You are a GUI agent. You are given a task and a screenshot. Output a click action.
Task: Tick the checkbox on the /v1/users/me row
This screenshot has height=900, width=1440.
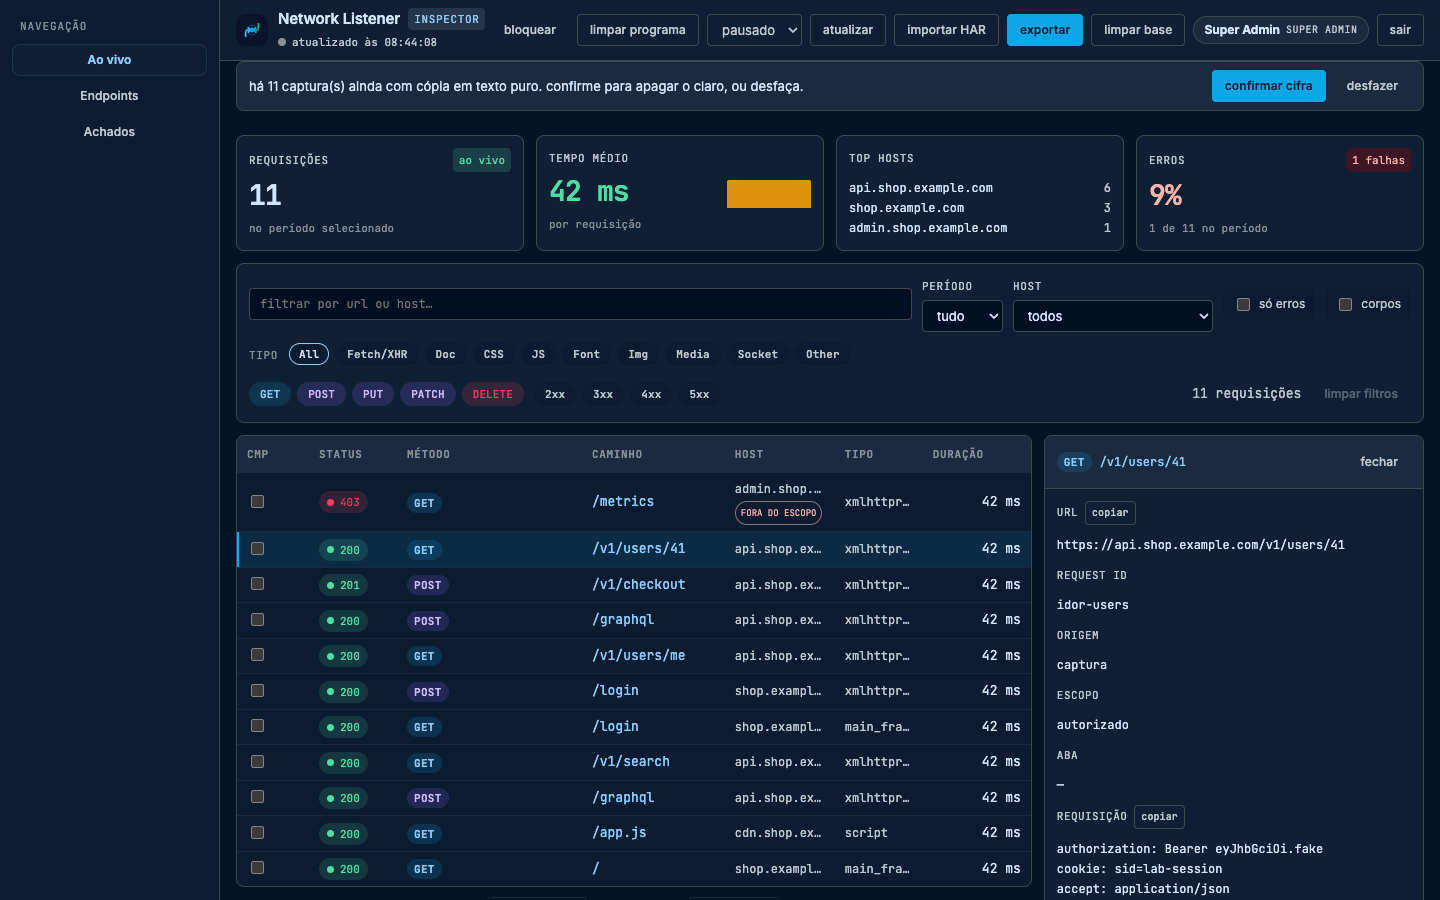click(x=257, y=655)
